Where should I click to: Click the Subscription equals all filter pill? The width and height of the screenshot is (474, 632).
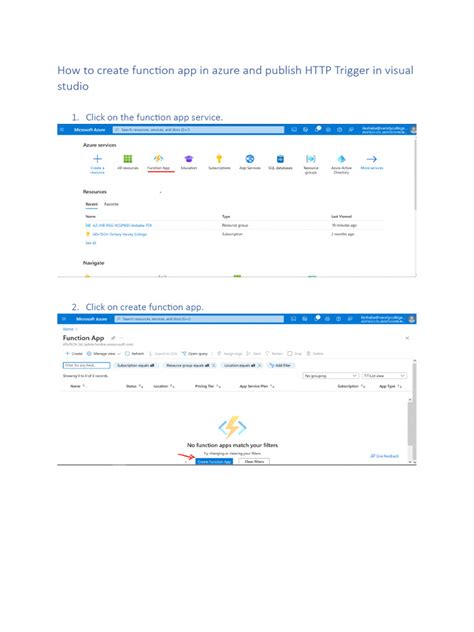(x=135, y=365)
